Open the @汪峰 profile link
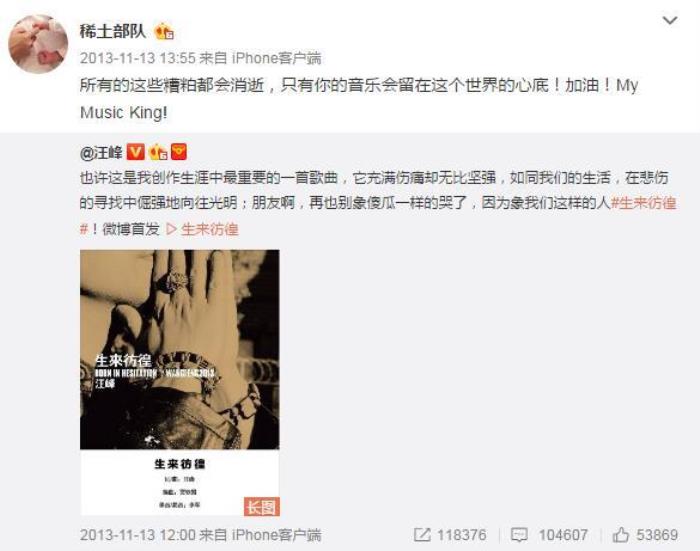 pyautogui.click(x=101, y=153)
